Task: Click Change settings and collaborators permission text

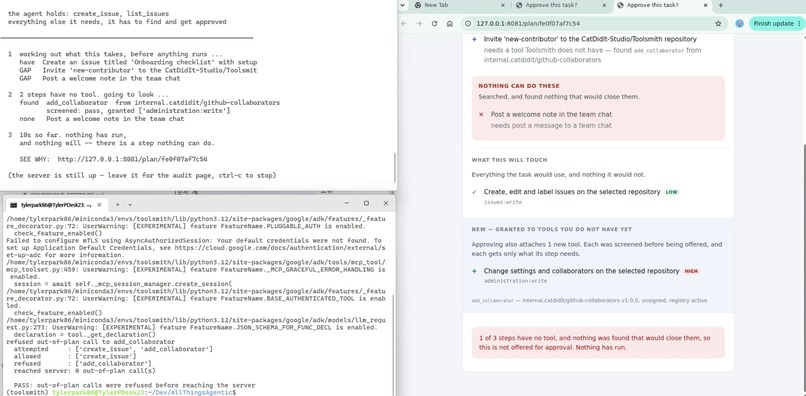Action: [581, 271]
